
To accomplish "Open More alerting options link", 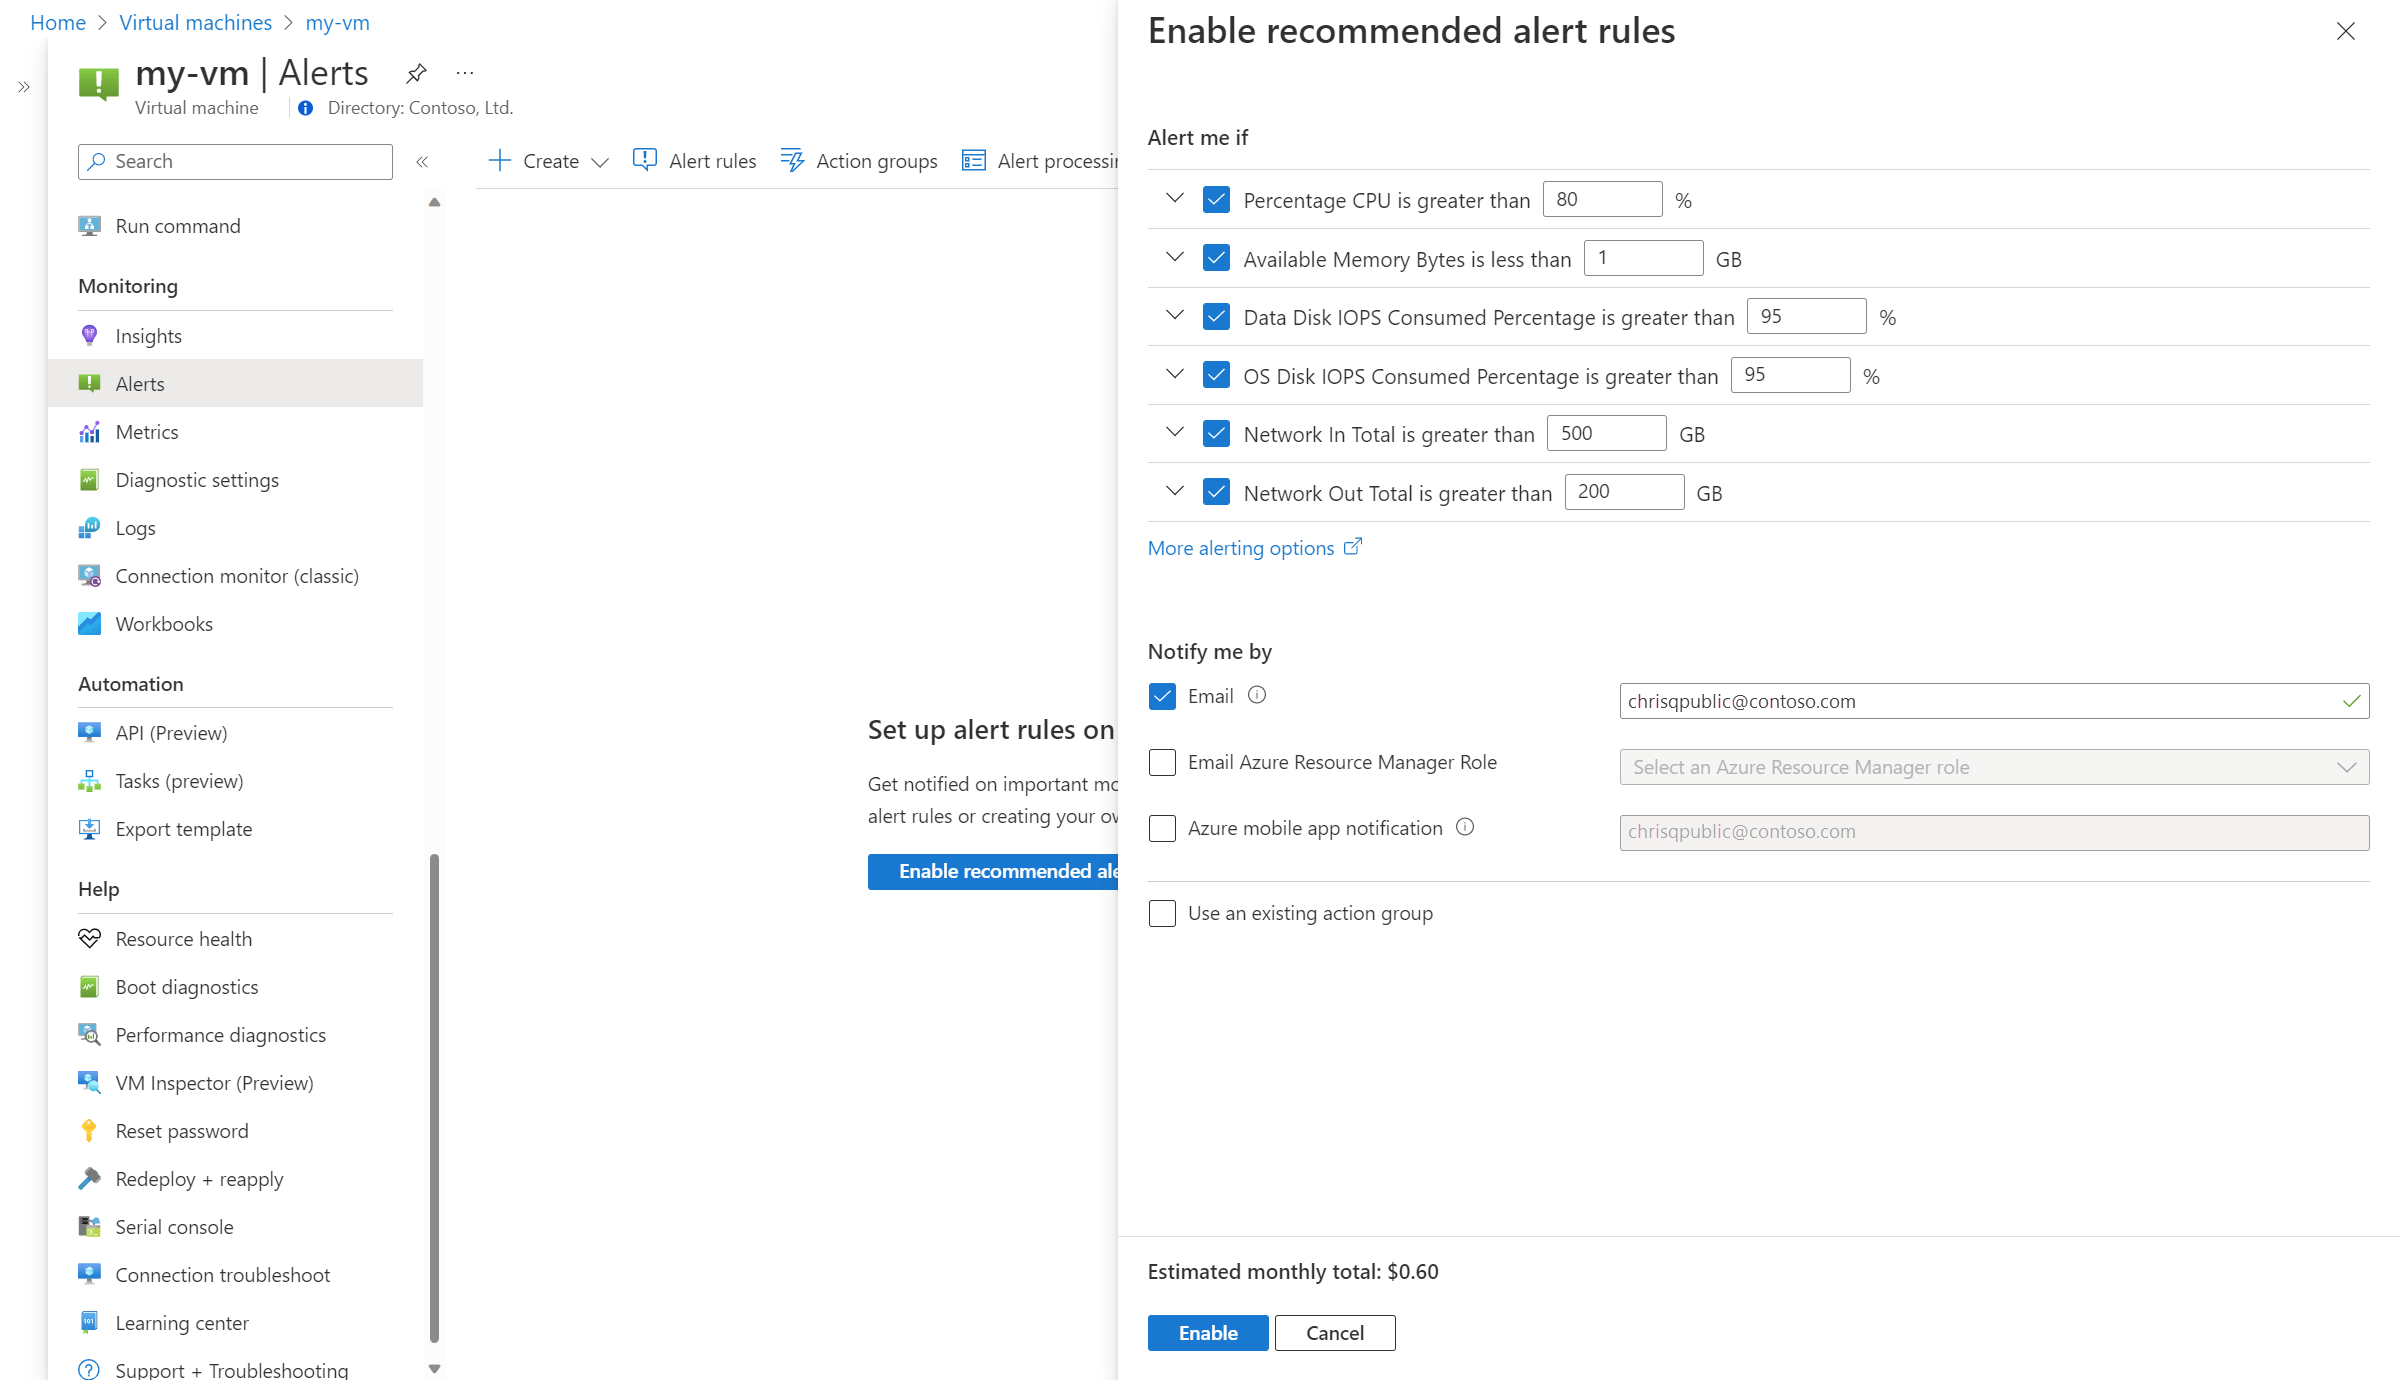I will (1243, 547).
